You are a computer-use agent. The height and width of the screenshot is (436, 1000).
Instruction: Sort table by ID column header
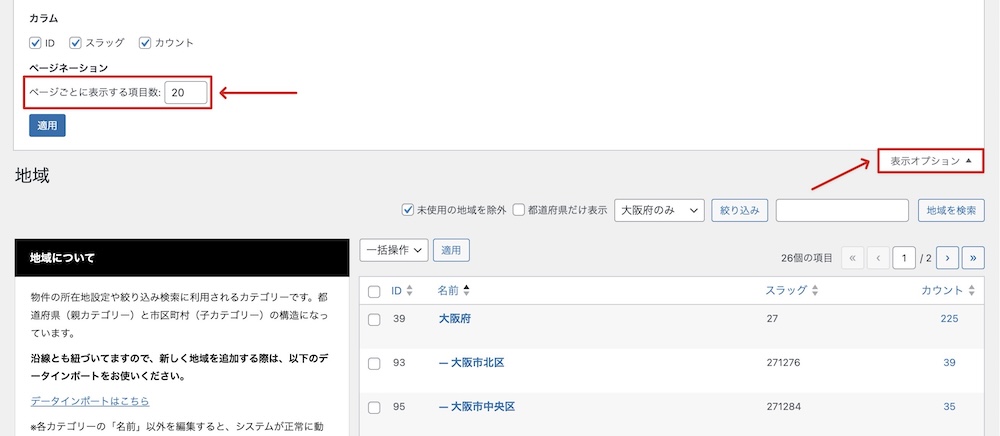click(402, 291)
